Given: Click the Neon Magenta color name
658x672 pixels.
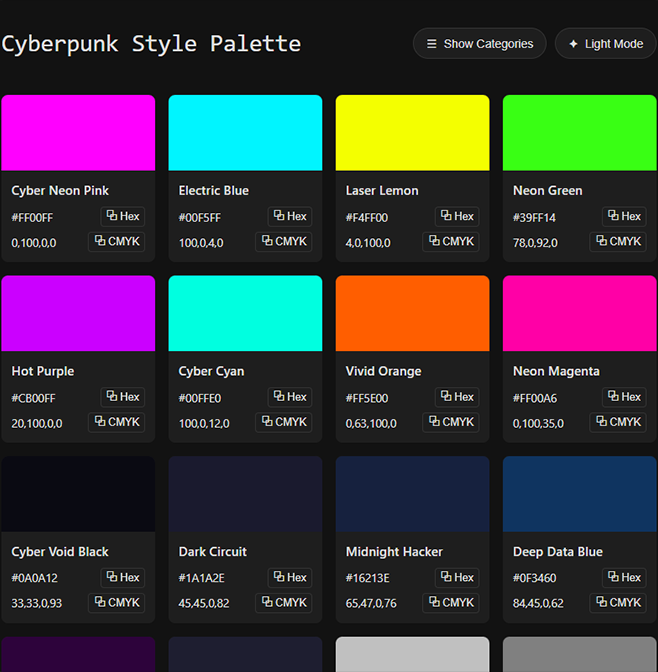Looking at the screenshot, I should [x=556, y=371].
